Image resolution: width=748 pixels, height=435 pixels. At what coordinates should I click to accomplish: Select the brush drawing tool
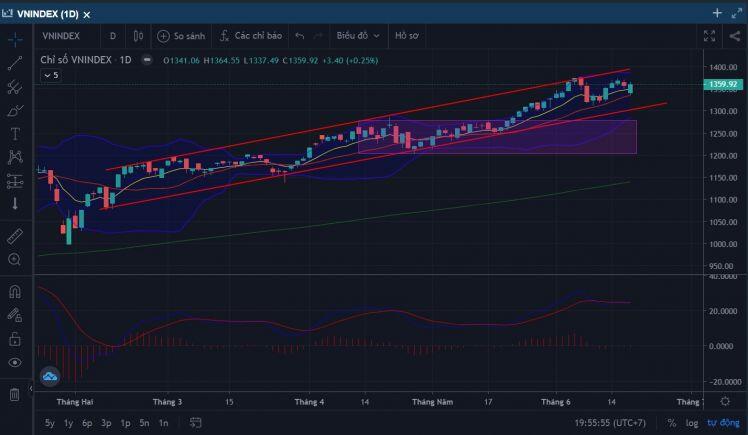(x=15, y=111)
